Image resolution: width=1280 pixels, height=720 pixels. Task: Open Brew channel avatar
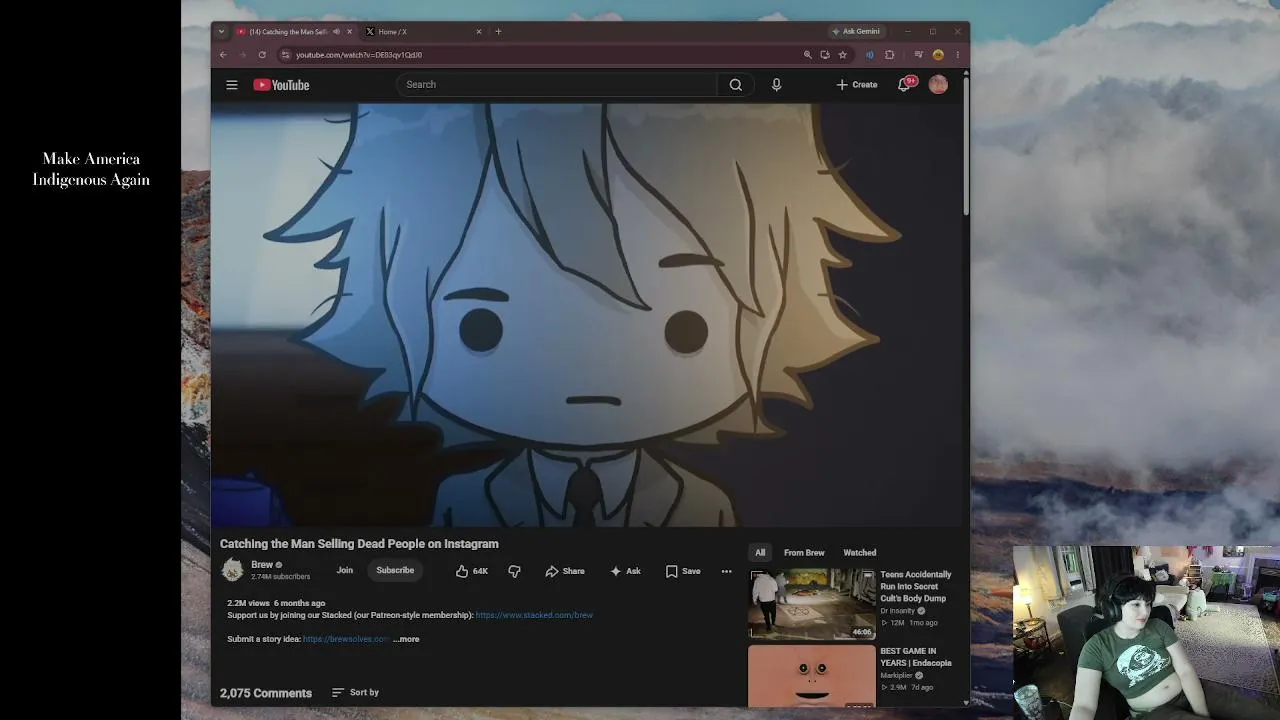pos(233,570)
